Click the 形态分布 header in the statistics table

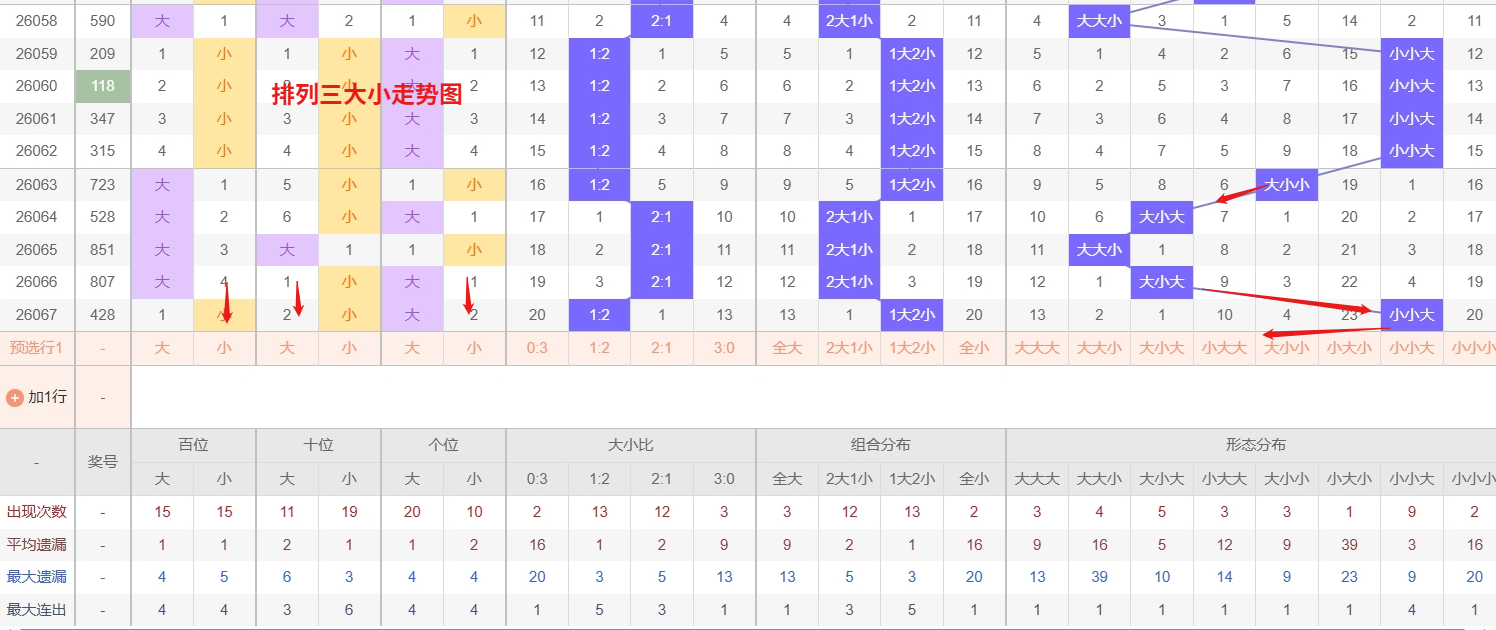coord(1255,445)
